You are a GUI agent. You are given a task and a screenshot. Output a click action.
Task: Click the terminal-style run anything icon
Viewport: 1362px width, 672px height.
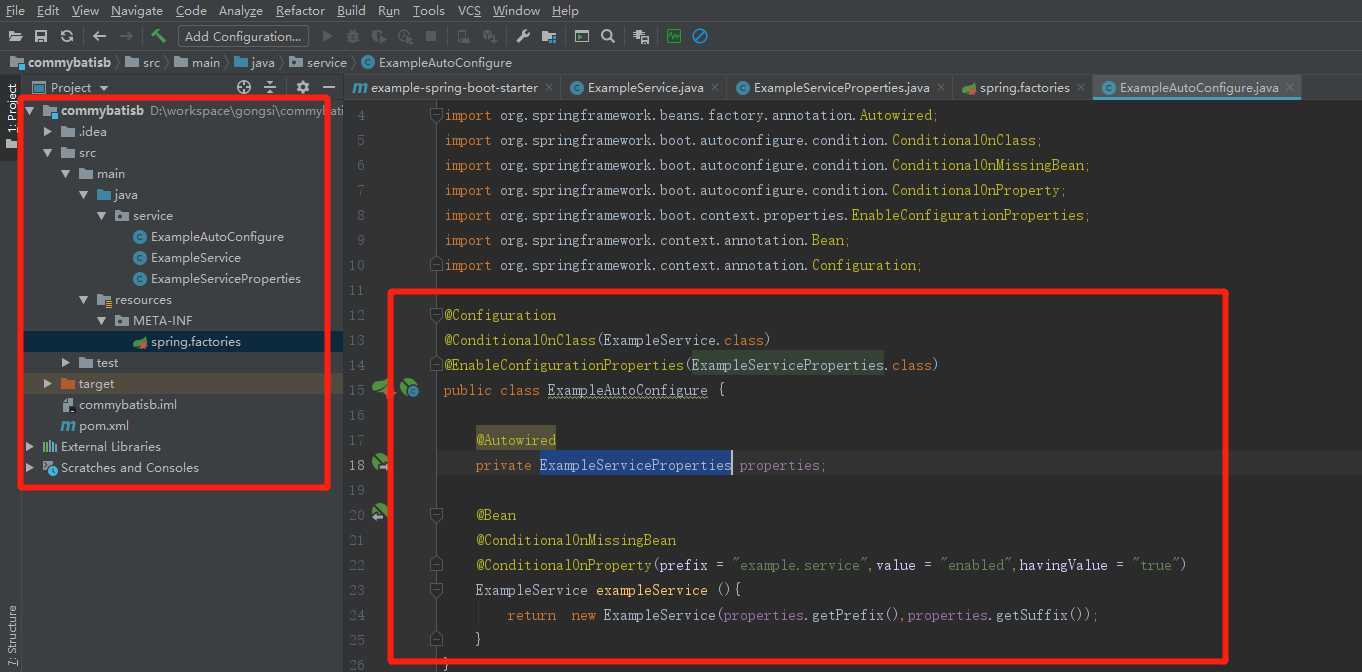pyautogui.click(x=582, y=36)
